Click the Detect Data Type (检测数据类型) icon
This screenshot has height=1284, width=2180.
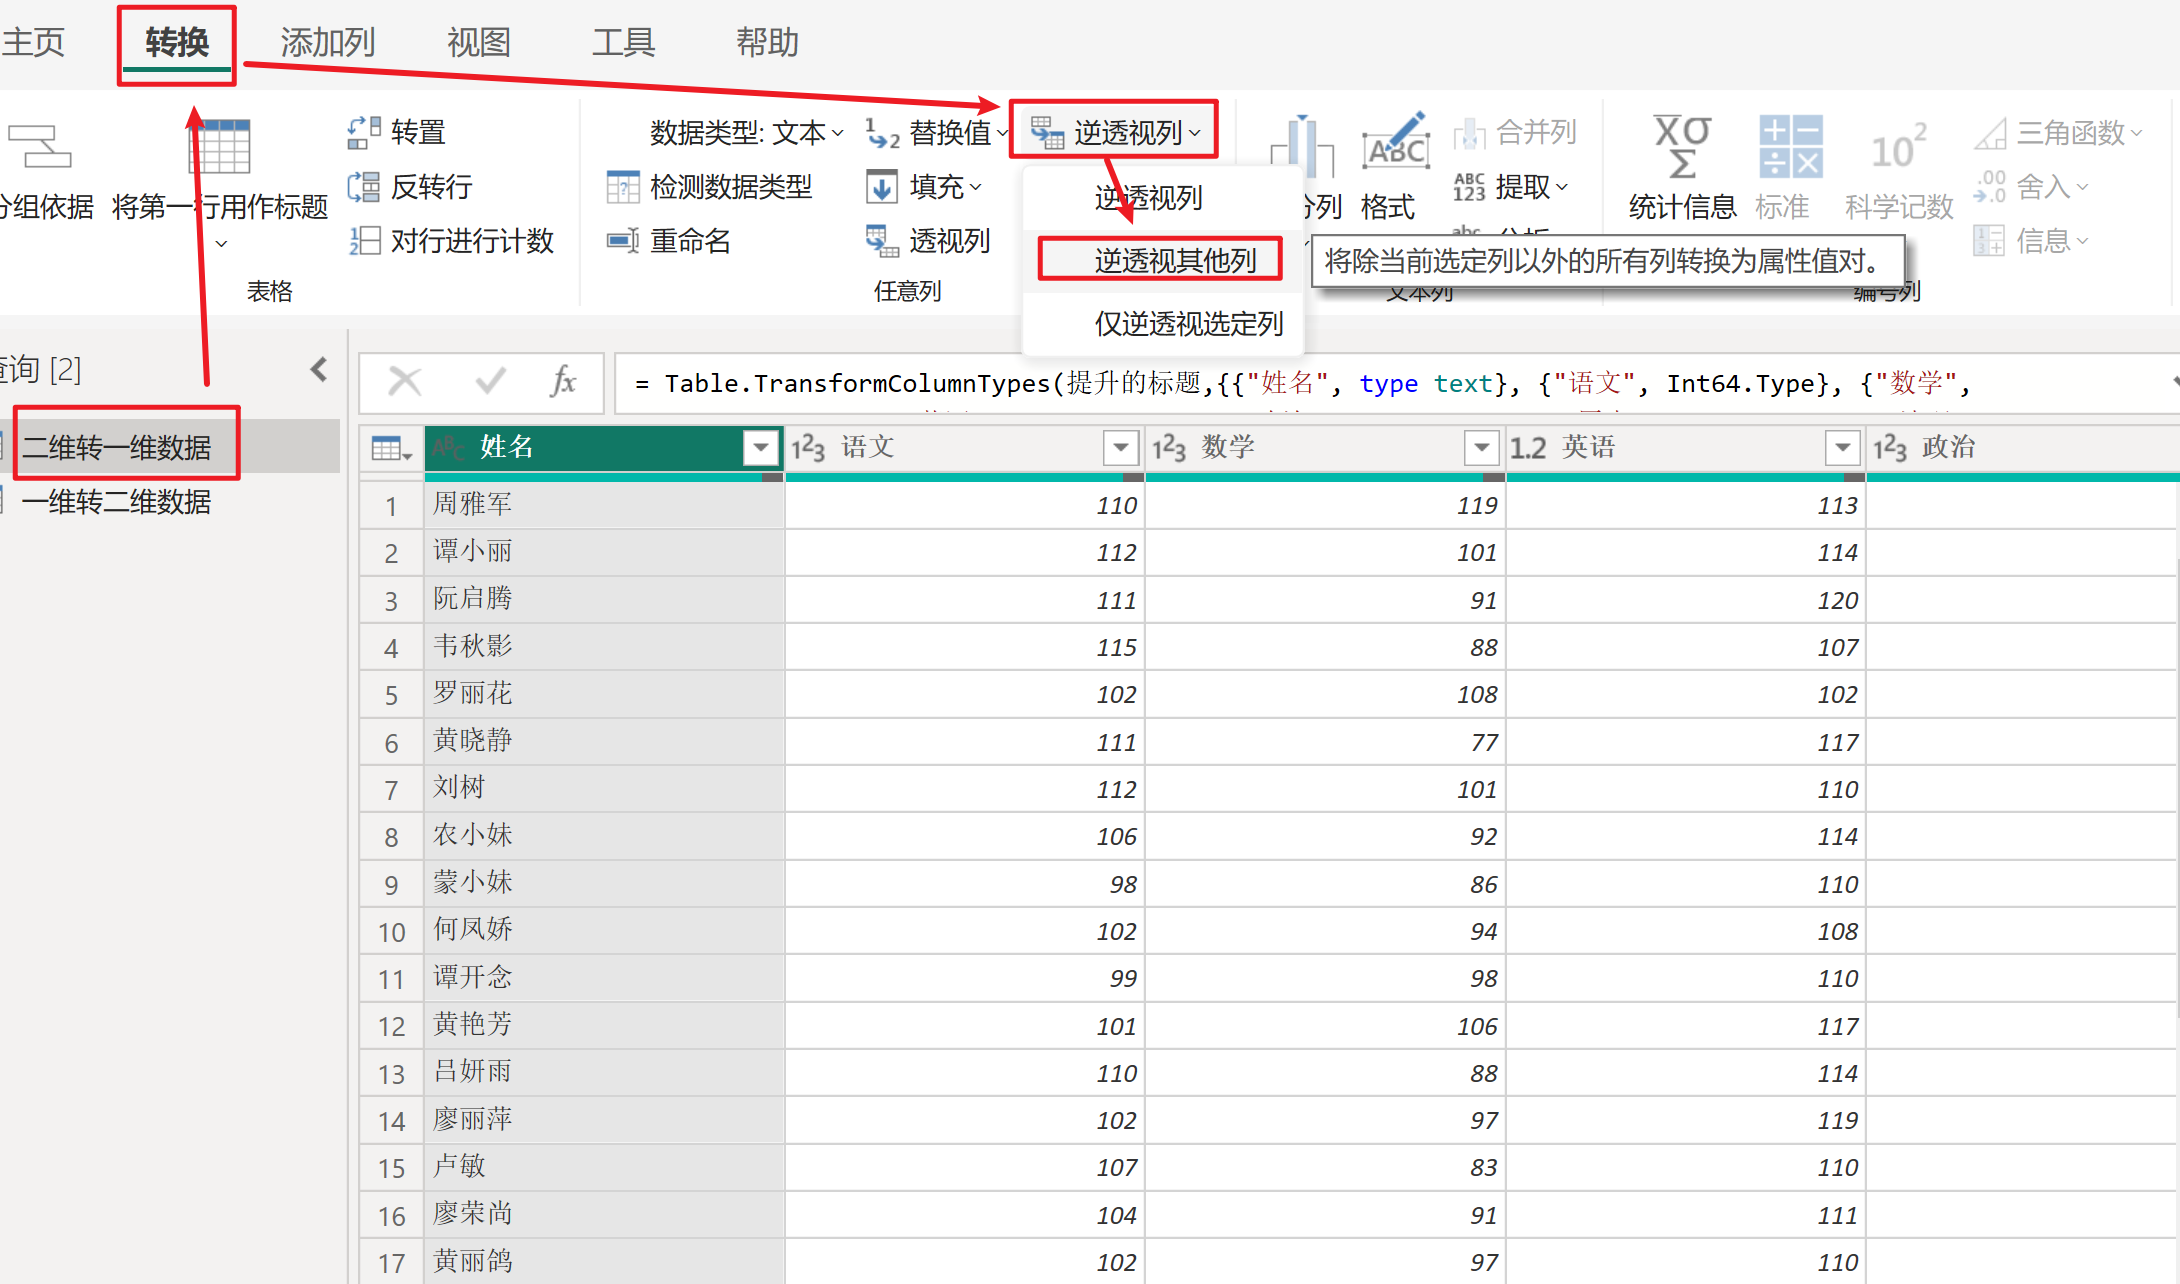click(623, 187)
